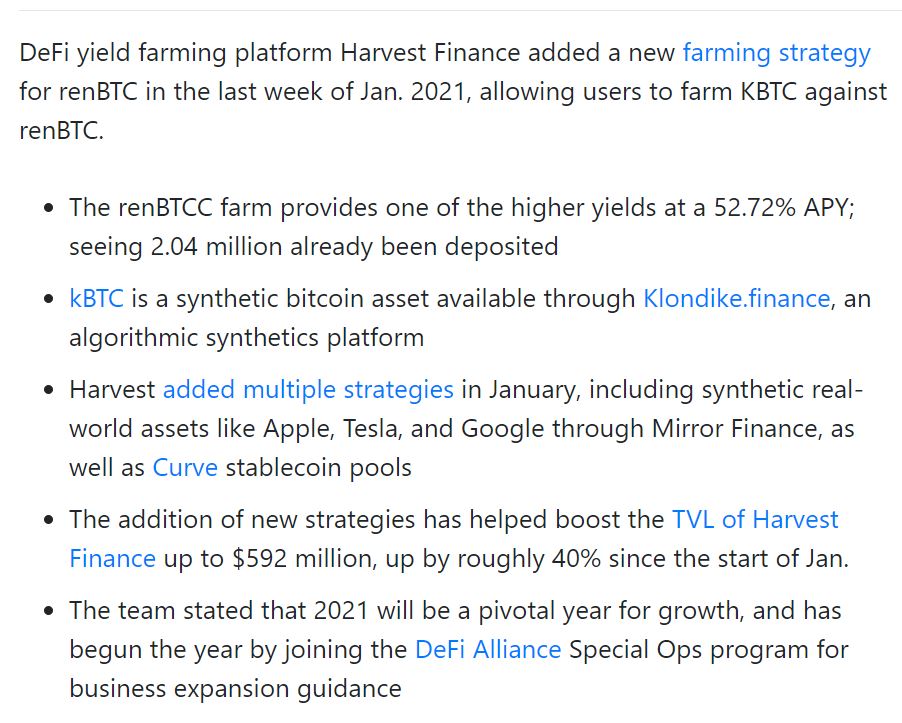Click the Curve hyperlink
The height and width of the screenshot is (723, 902).
pyautogui.click(x=185, y=468)
